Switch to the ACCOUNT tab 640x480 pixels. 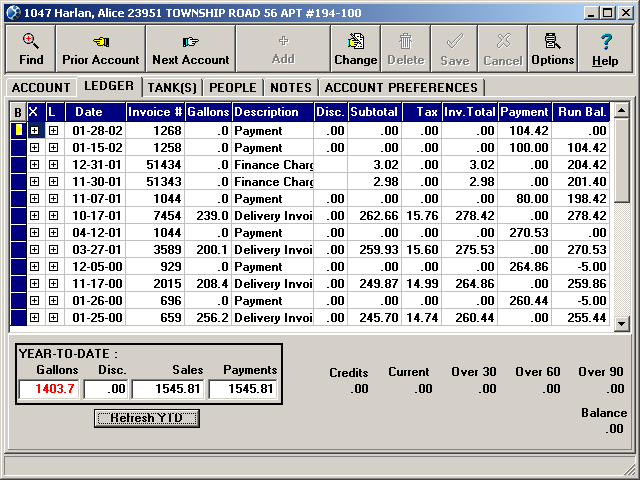pyautogui.click(x=41, y=88)
